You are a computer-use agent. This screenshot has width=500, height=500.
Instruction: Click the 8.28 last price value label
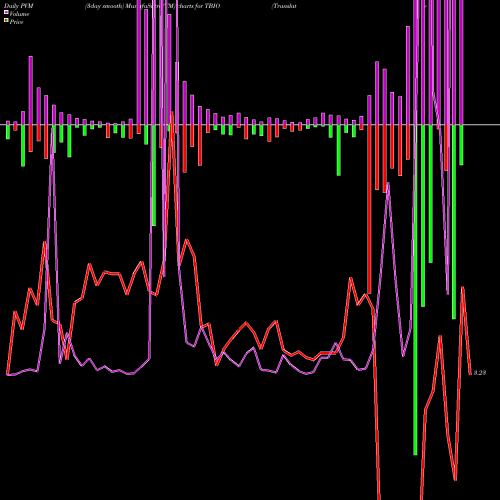coord(480,373)
